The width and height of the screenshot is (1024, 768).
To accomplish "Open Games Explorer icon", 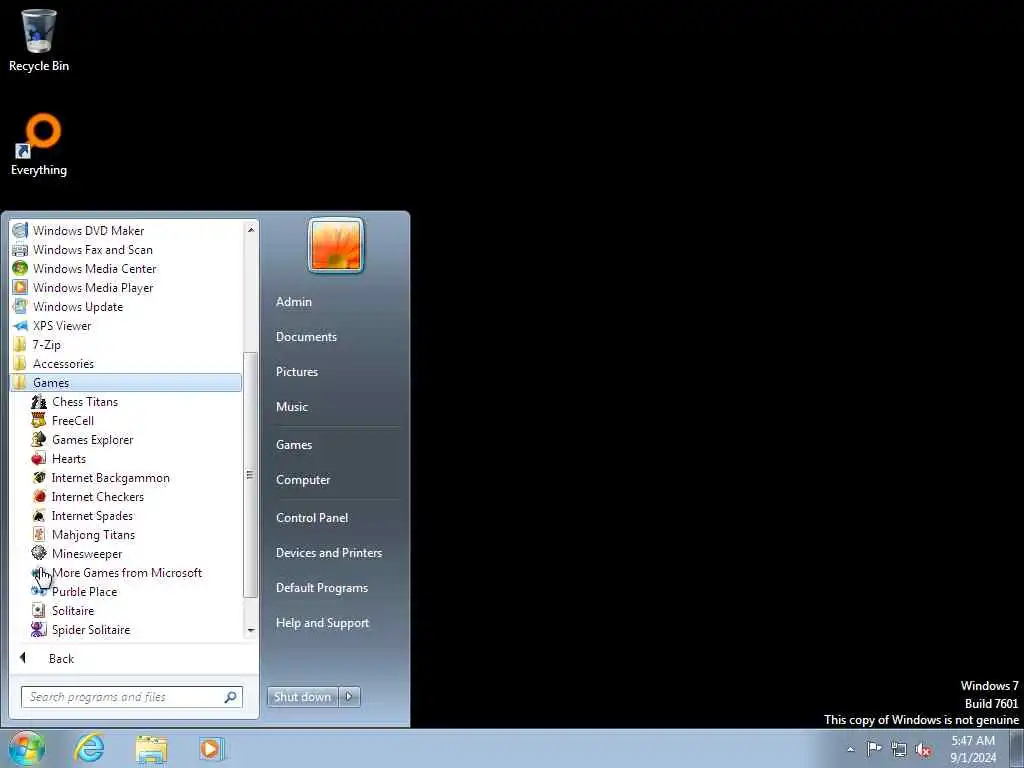I will coord(39,440).
